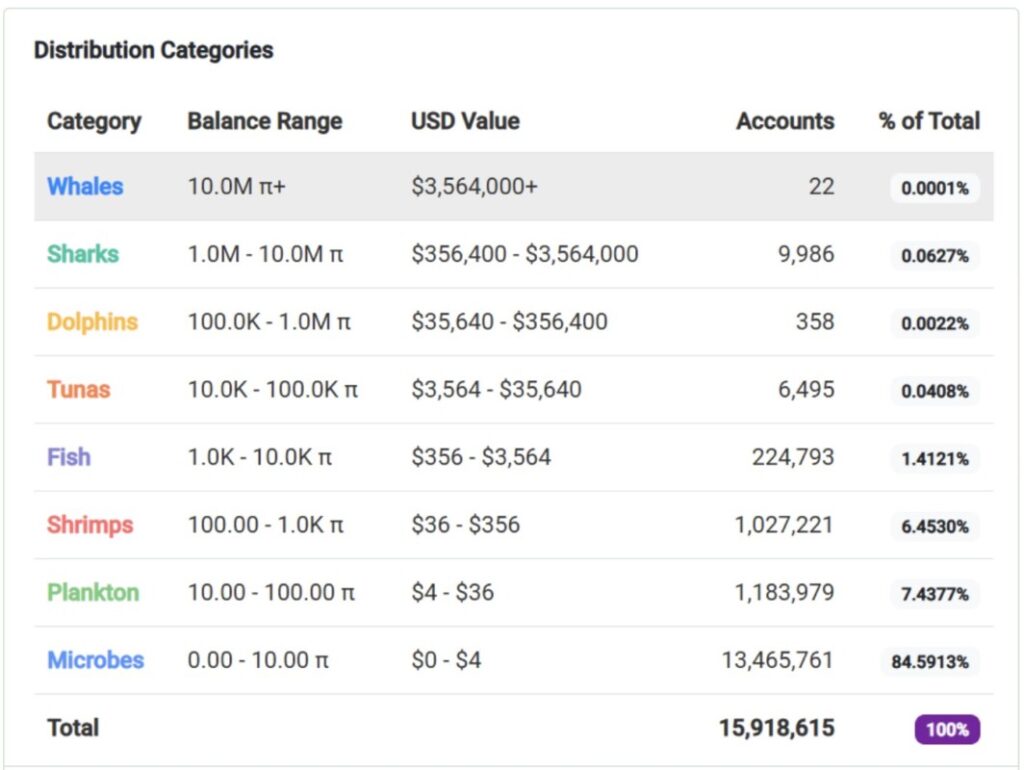Click the % of Total column header

(x=929, y=121)
